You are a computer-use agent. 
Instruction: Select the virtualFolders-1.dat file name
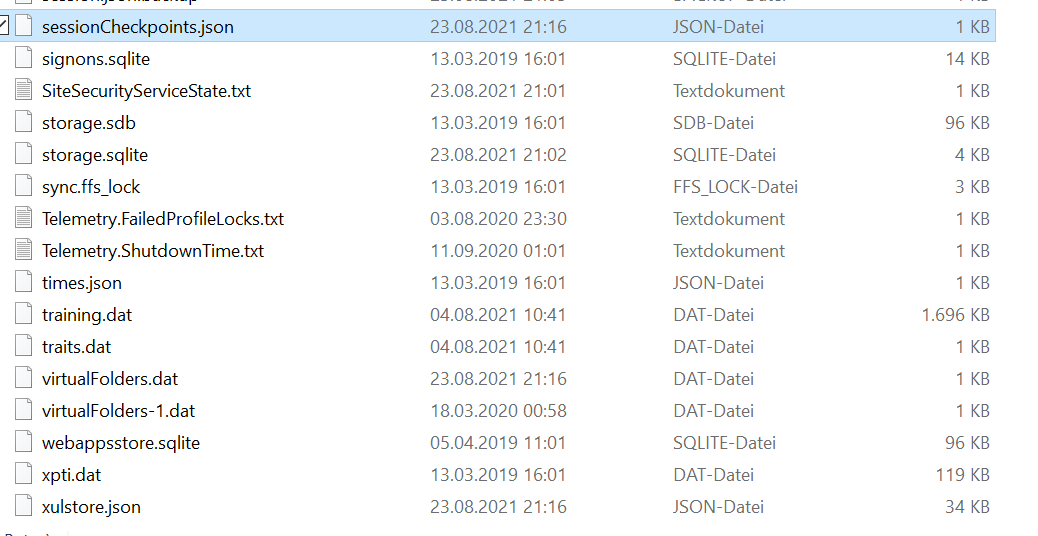118,411
